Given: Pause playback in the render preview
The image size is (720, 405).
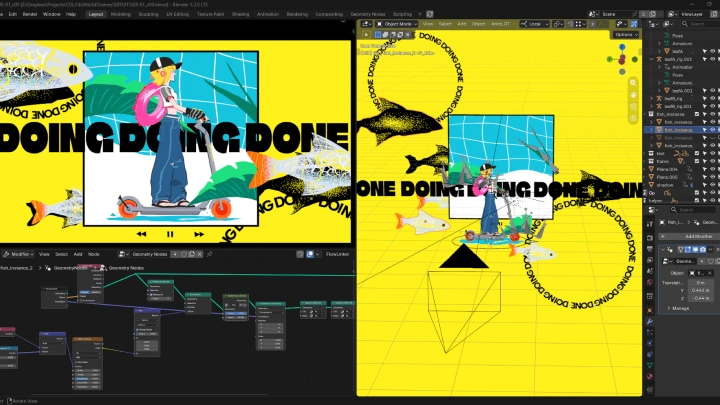Looking at the screenshot, I should [x=170, y=234].
